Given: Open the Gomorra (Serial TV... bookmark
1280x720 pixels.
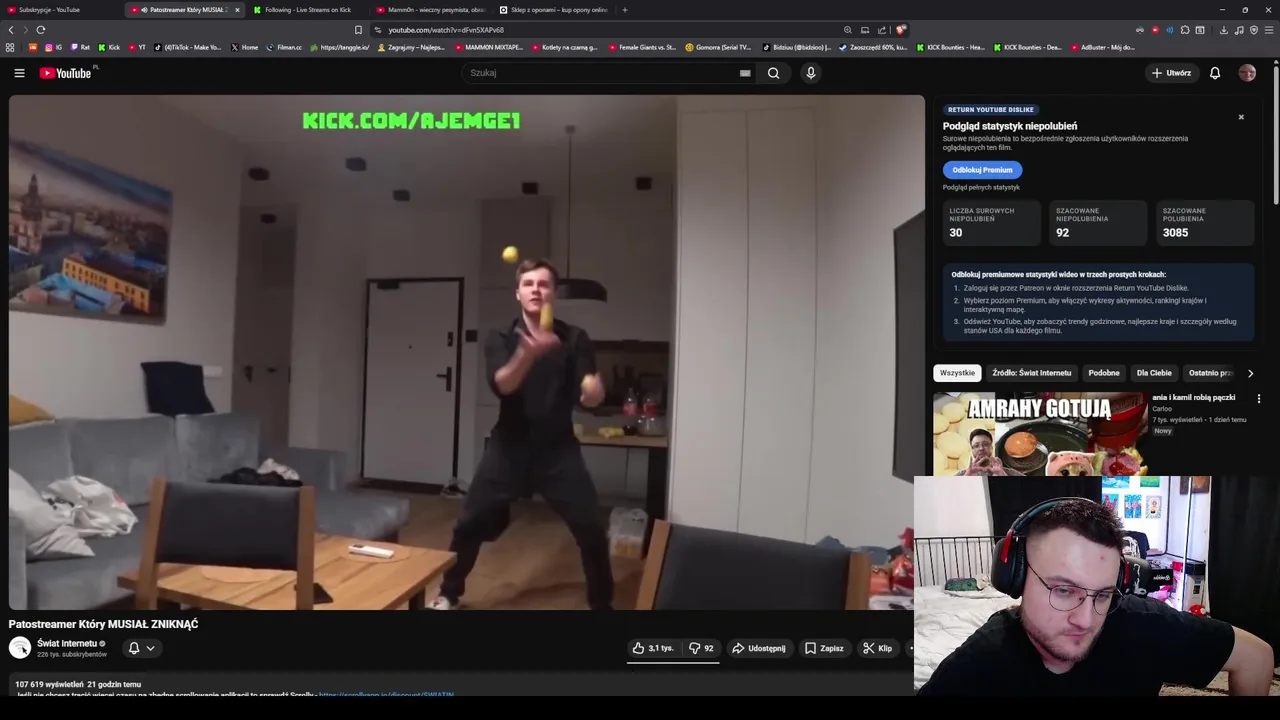Looking at the screenshot, I should pos(718,47).
